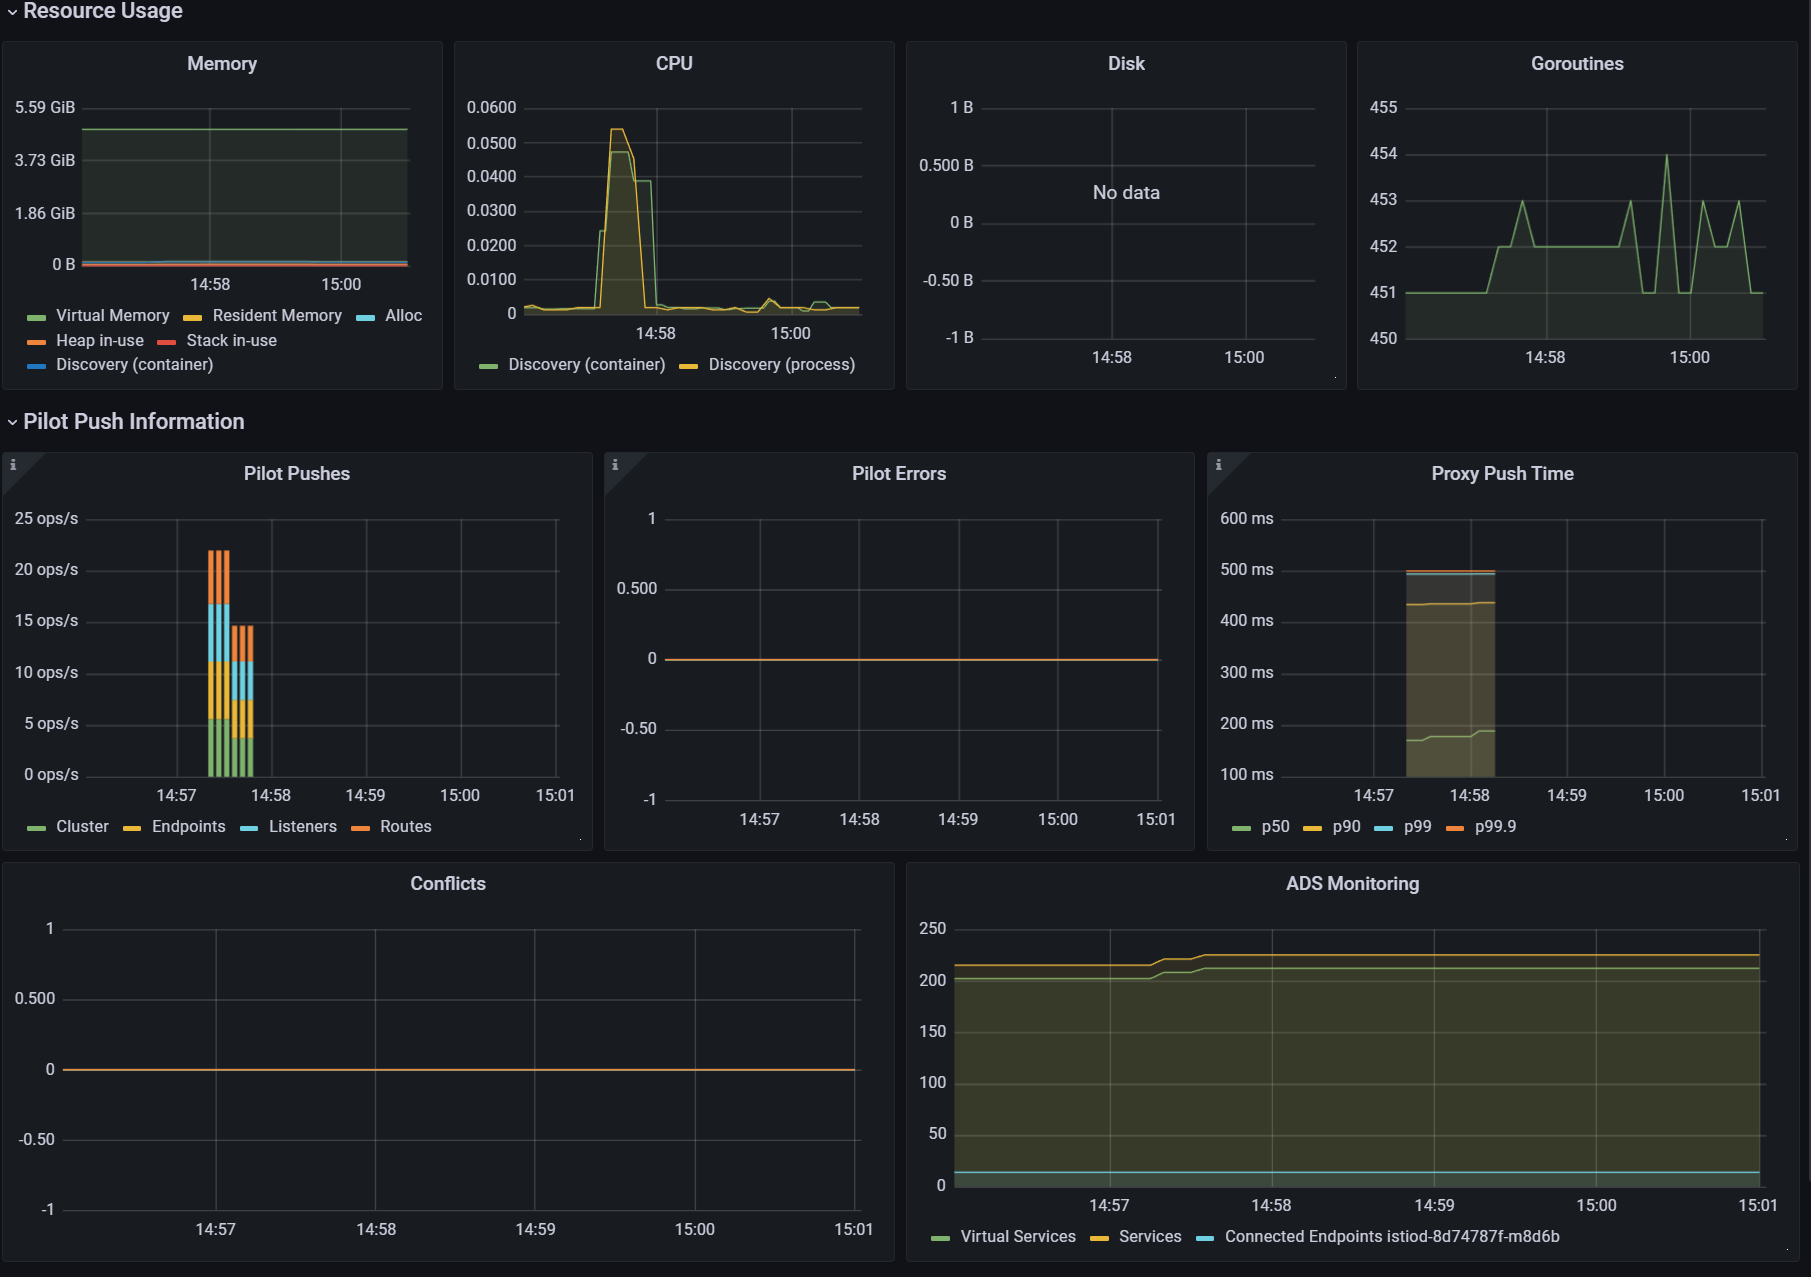The image size is (1811, 1277).
Task: Open the Proxy Push Time title menu
Action: click(x=1502, y=474)
